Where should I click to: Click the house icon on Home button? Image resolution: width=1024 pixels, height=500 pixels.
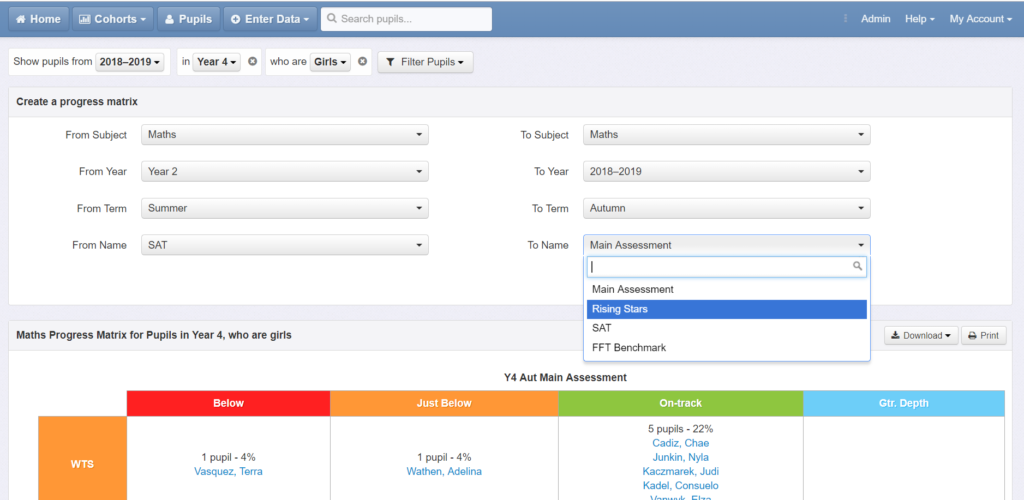coord(21,19)
